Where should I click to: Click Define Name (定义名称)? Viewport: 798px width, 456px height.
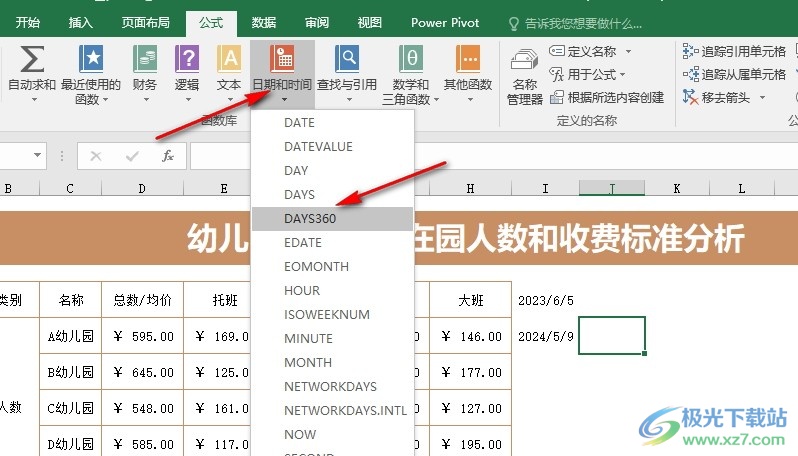click(x=583, y=51)
